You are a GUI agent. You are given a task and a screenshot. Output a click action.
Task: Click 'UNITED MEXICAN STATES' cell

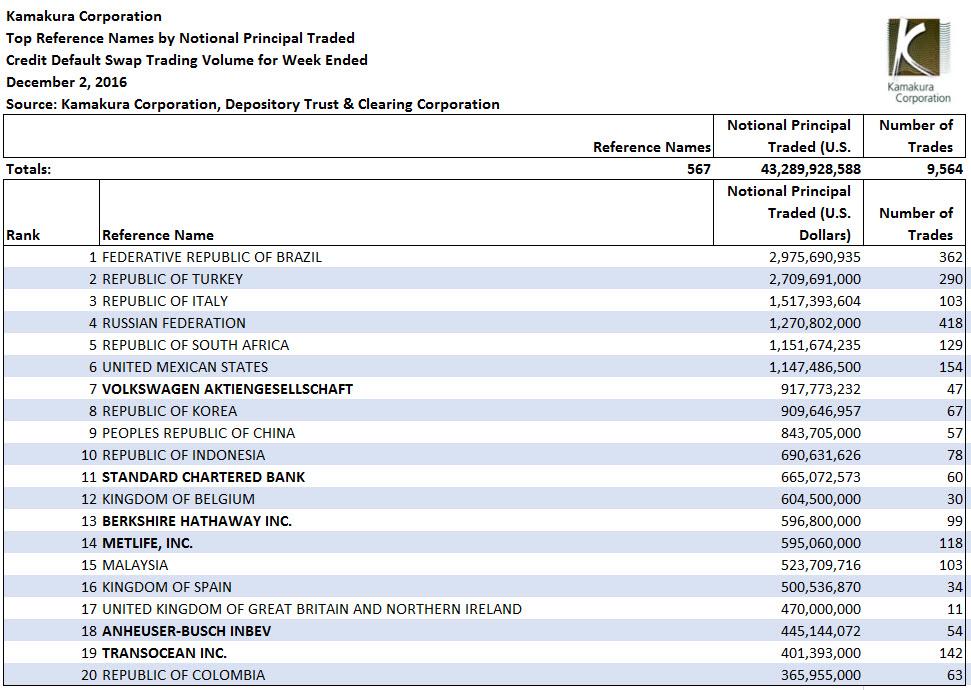coord(185,367)
